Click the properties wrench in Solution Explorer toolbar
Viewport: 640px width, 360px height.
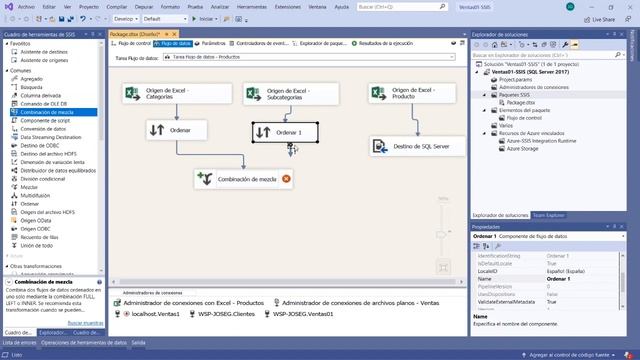pos(565,44)
